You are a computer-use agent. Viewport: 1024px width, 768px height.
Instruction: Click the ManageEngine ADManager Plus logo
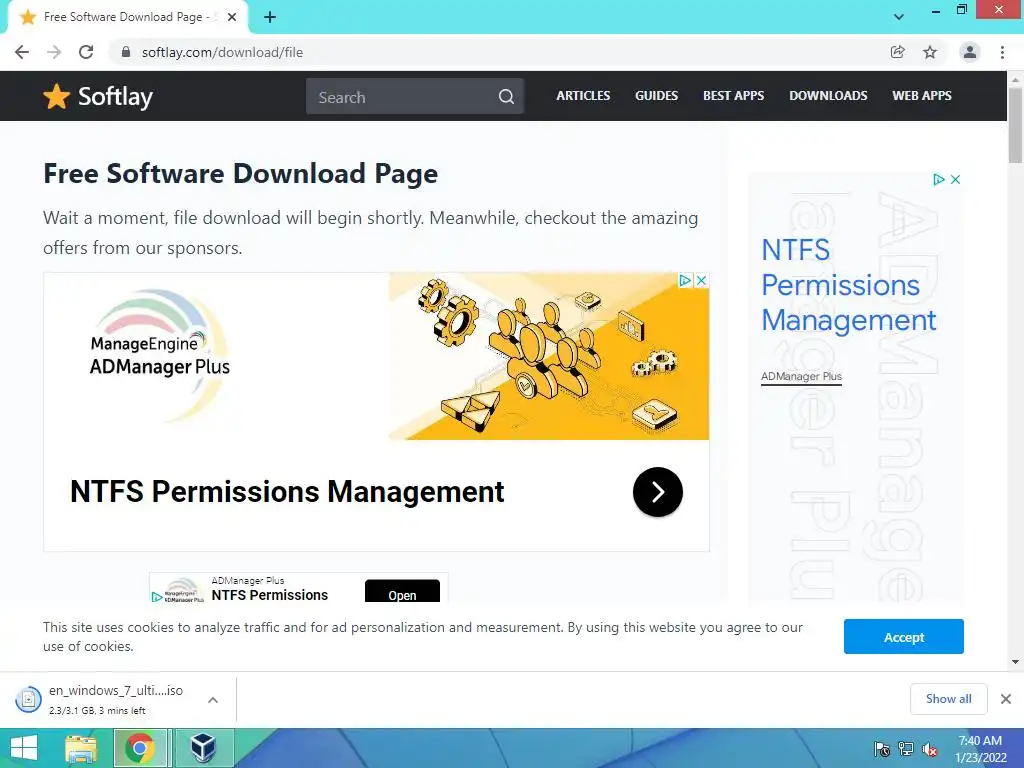160,356
